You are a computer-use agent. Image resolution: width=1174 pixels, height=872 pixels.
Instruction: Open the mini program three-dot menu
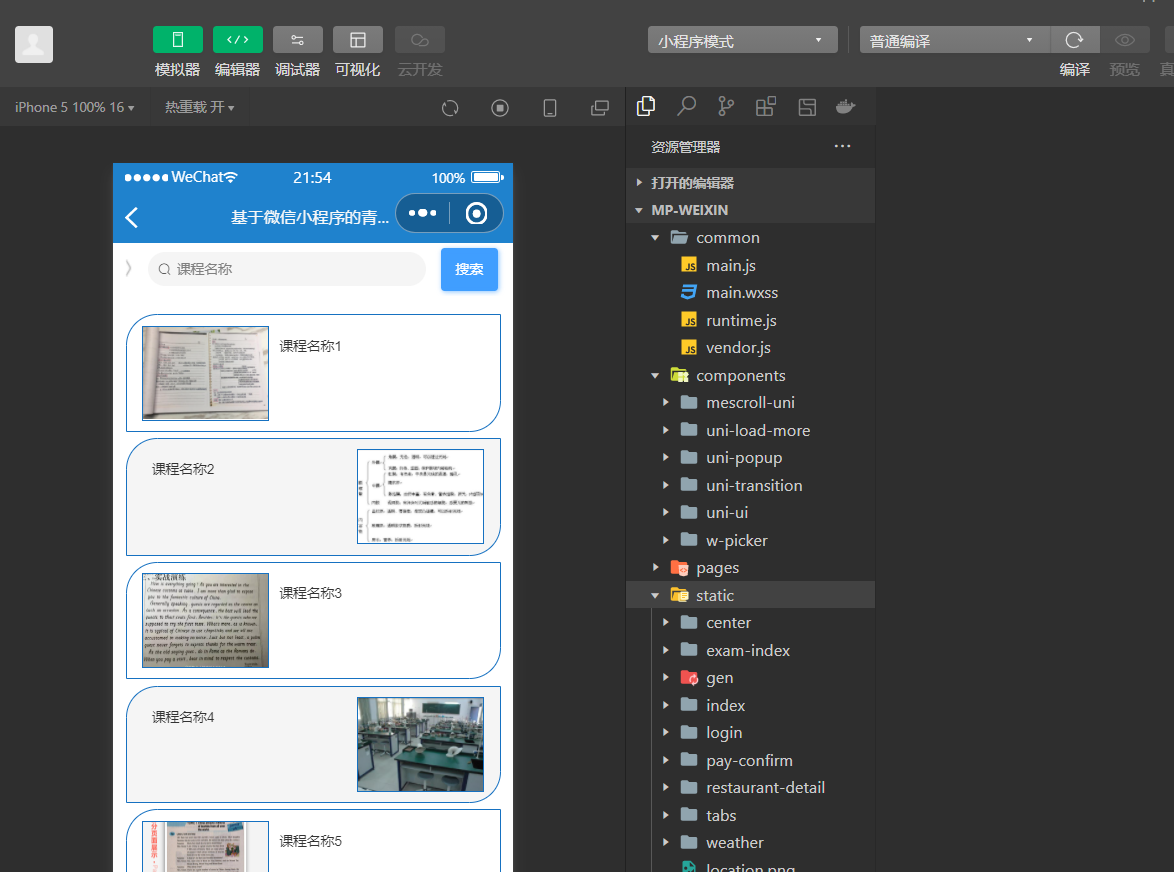[x=422, y=213]
